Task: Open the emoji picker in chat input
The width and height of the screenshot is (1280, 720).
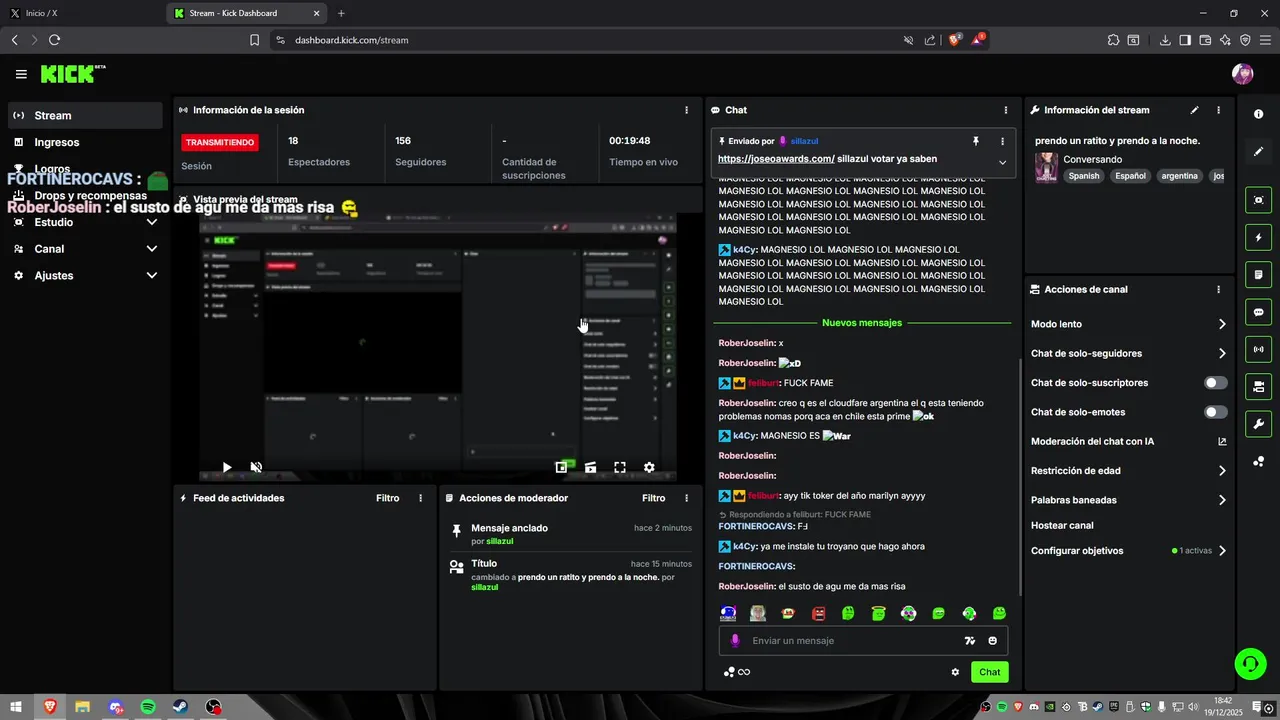Action: click(x=993, y=641)
